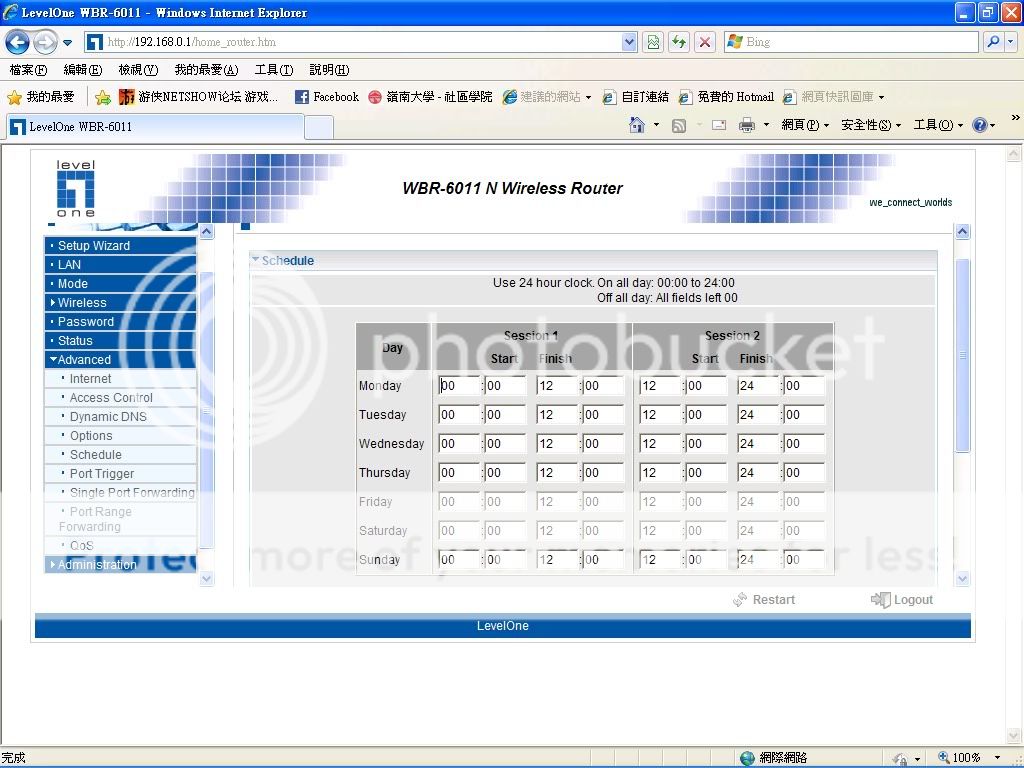Click Monday Session 1 start hour field
Screen dimensions: 1024x768
(458, 386)
